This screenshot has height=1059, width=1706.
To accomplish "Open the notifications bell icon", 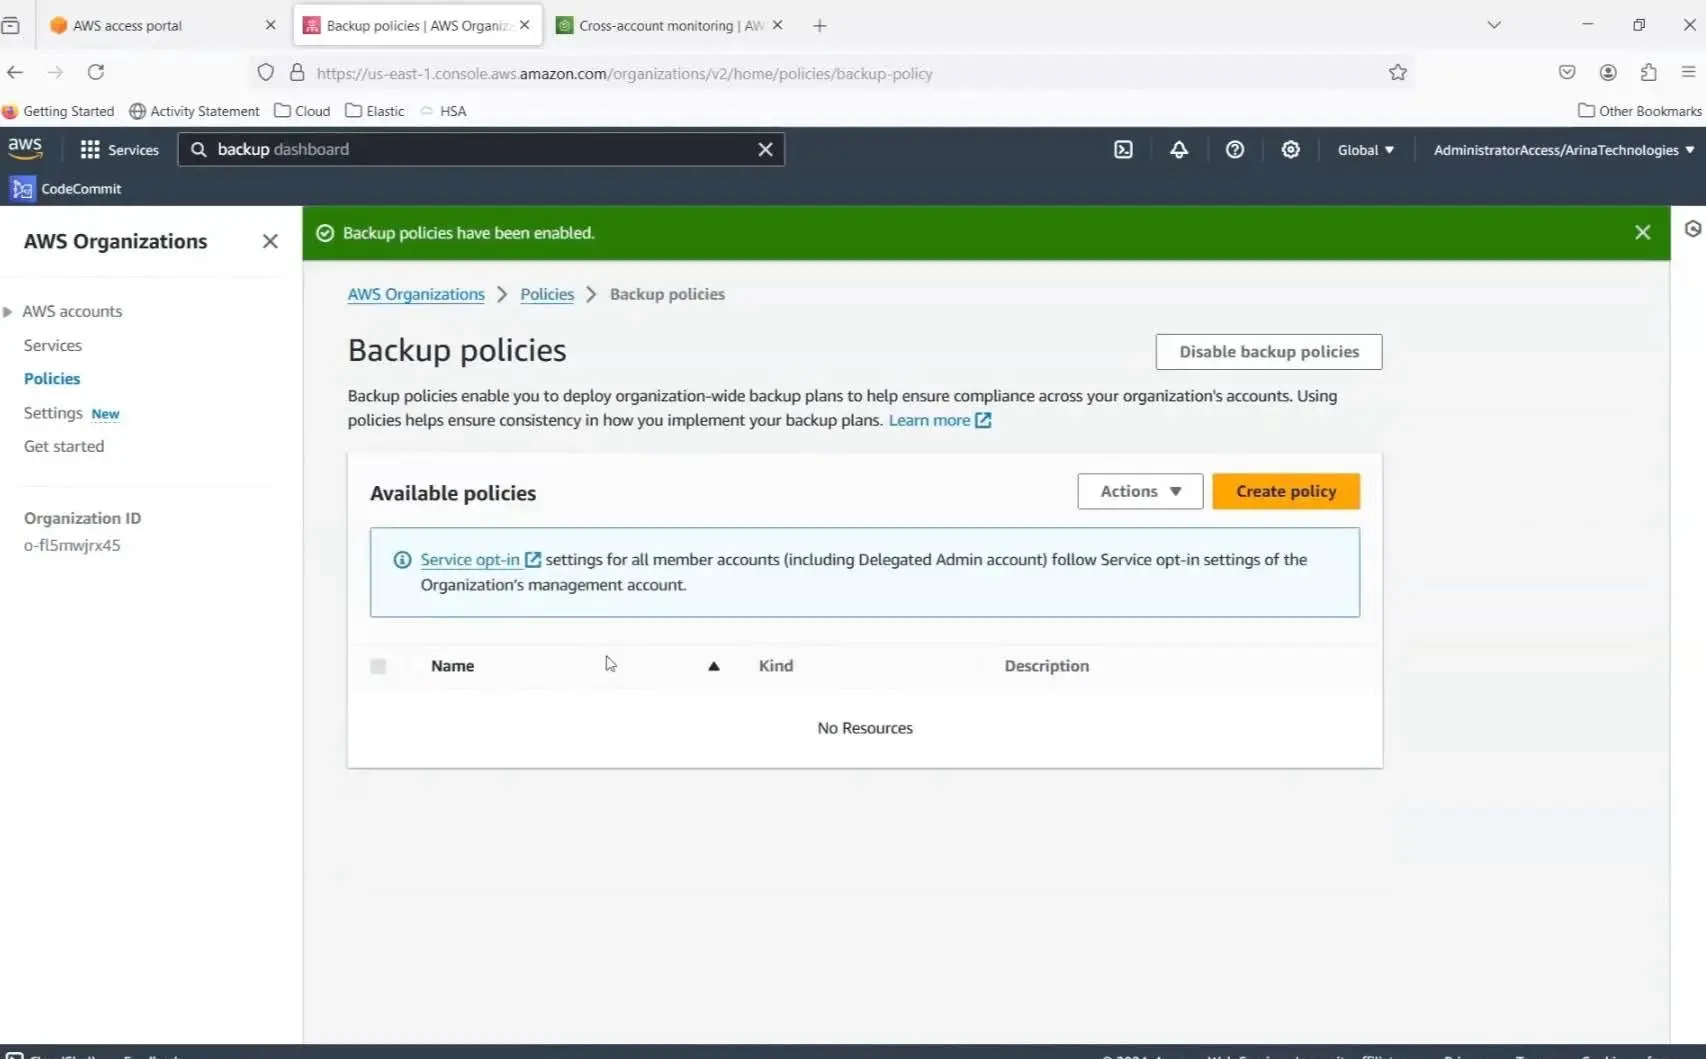I will 1179,150.
